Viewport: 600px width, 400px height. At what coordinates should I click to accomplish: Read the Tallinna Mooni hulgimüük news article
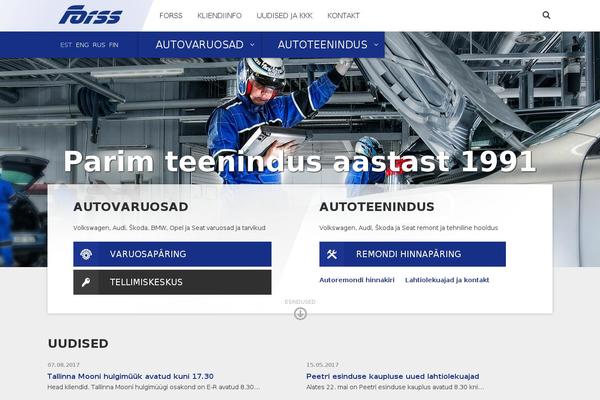(130, 376)
